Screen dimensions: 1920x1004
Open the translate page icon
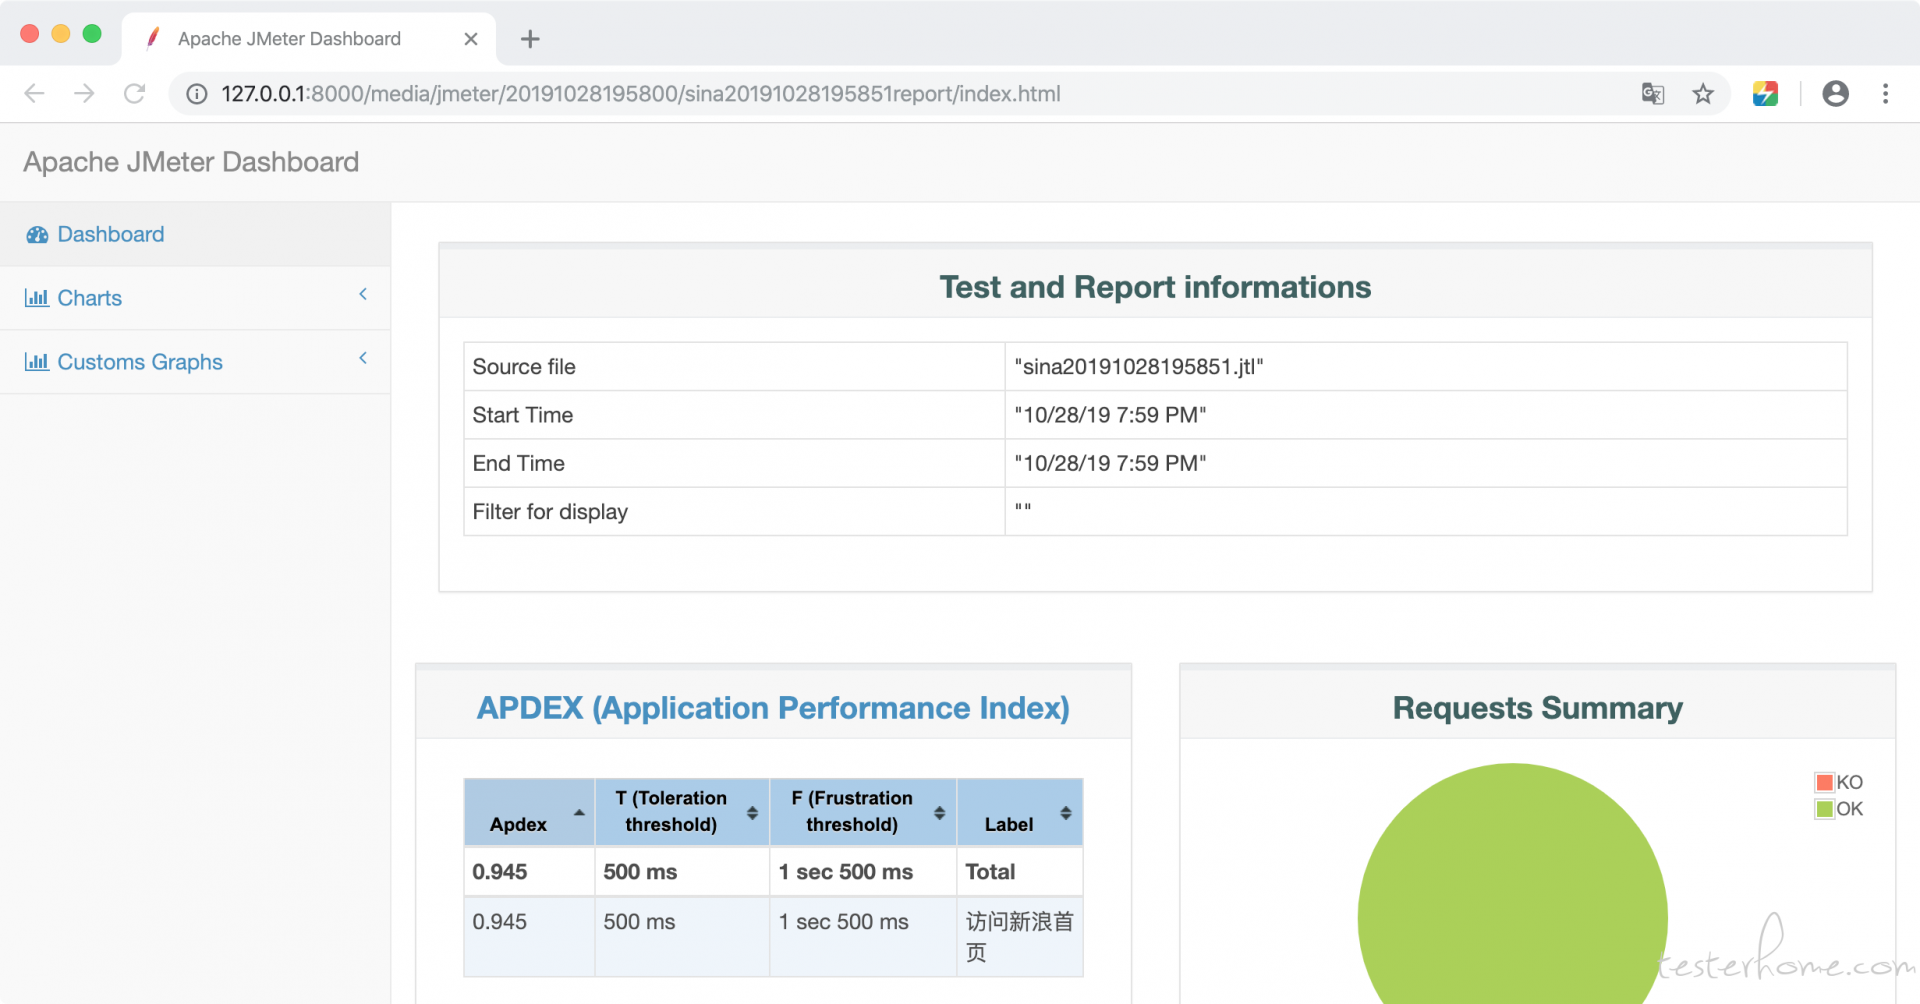pos(1653,94)
